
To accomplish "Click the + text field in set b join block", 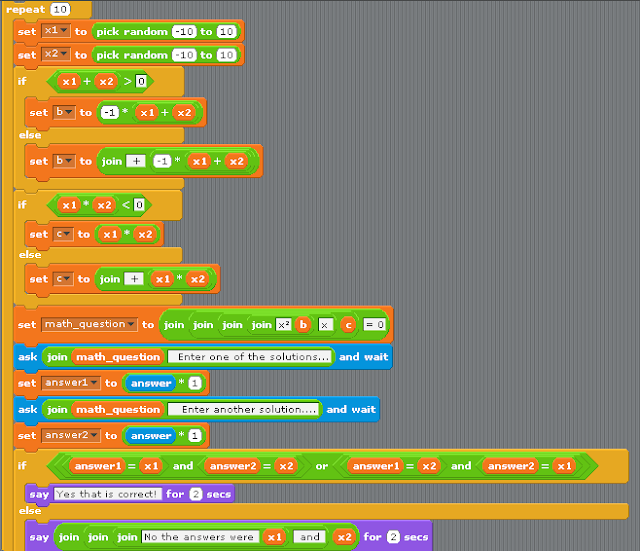I will pos(136,161).
